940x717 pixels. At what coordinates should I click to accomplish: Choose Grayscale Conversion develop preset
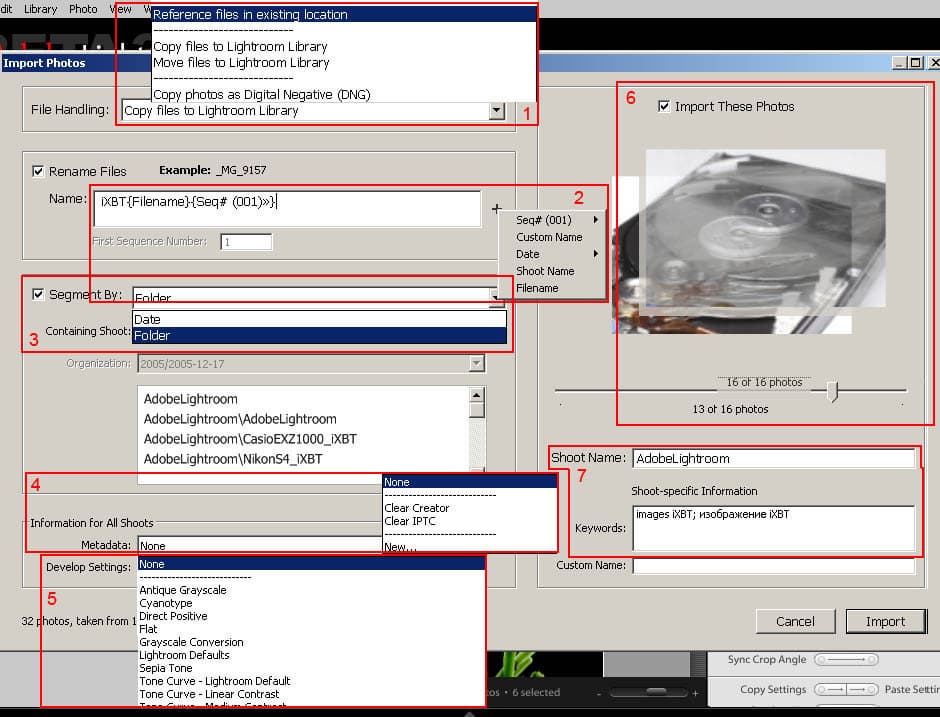tap(191, 643)
